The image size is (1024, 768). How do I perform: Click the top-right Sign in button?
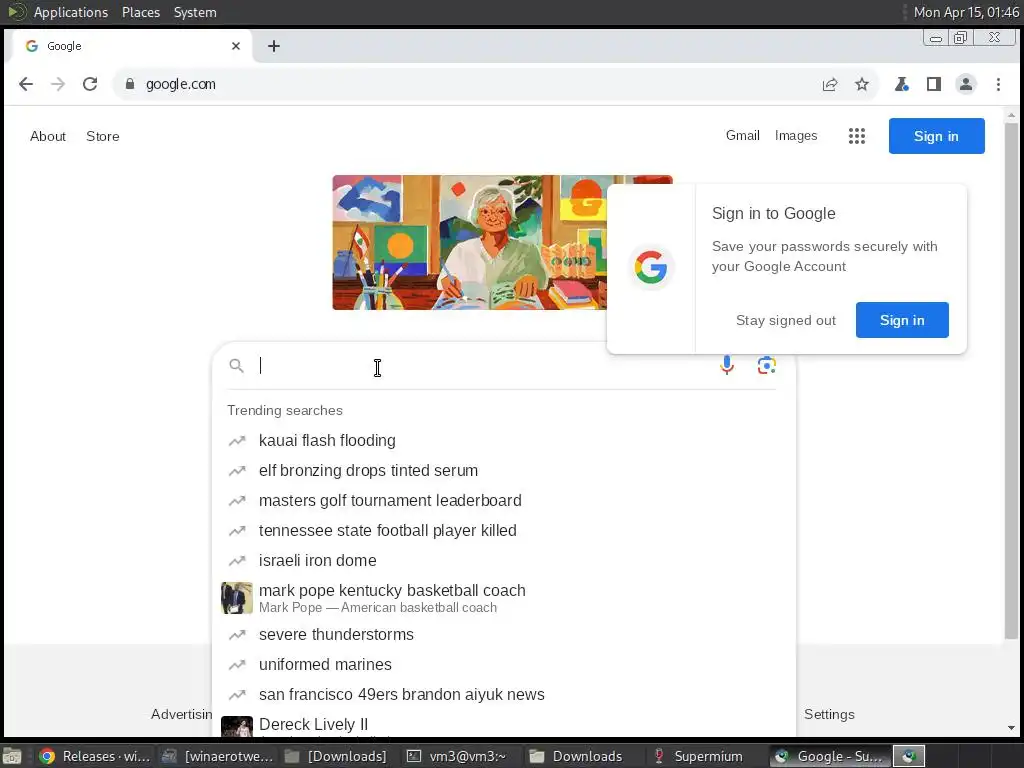pos(936,136)
